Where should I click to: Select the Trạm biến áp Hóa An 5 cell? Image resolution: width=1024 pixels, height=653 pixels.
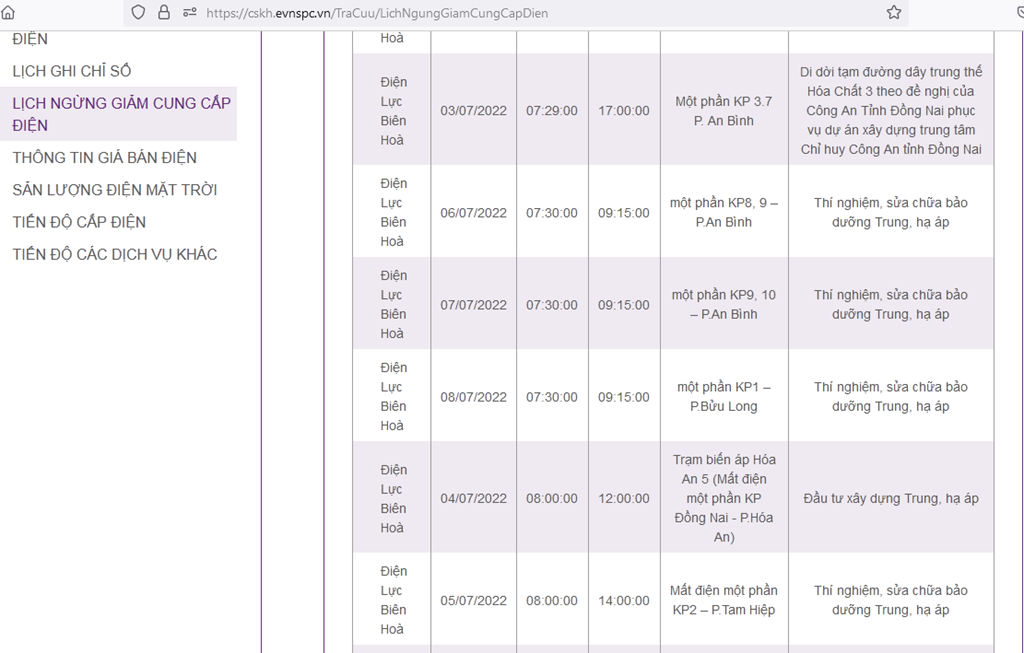[724, 498]
